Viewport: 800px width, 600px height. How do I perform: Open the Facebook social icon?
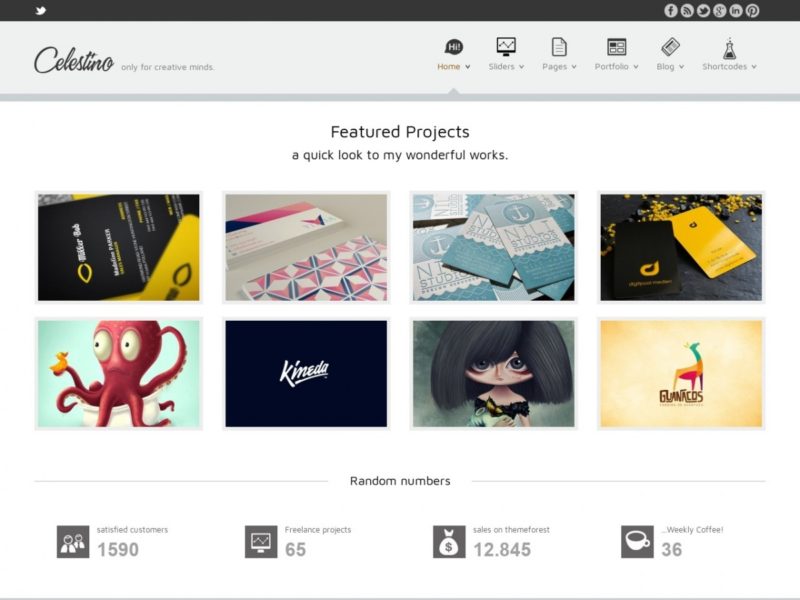[670, 10]
